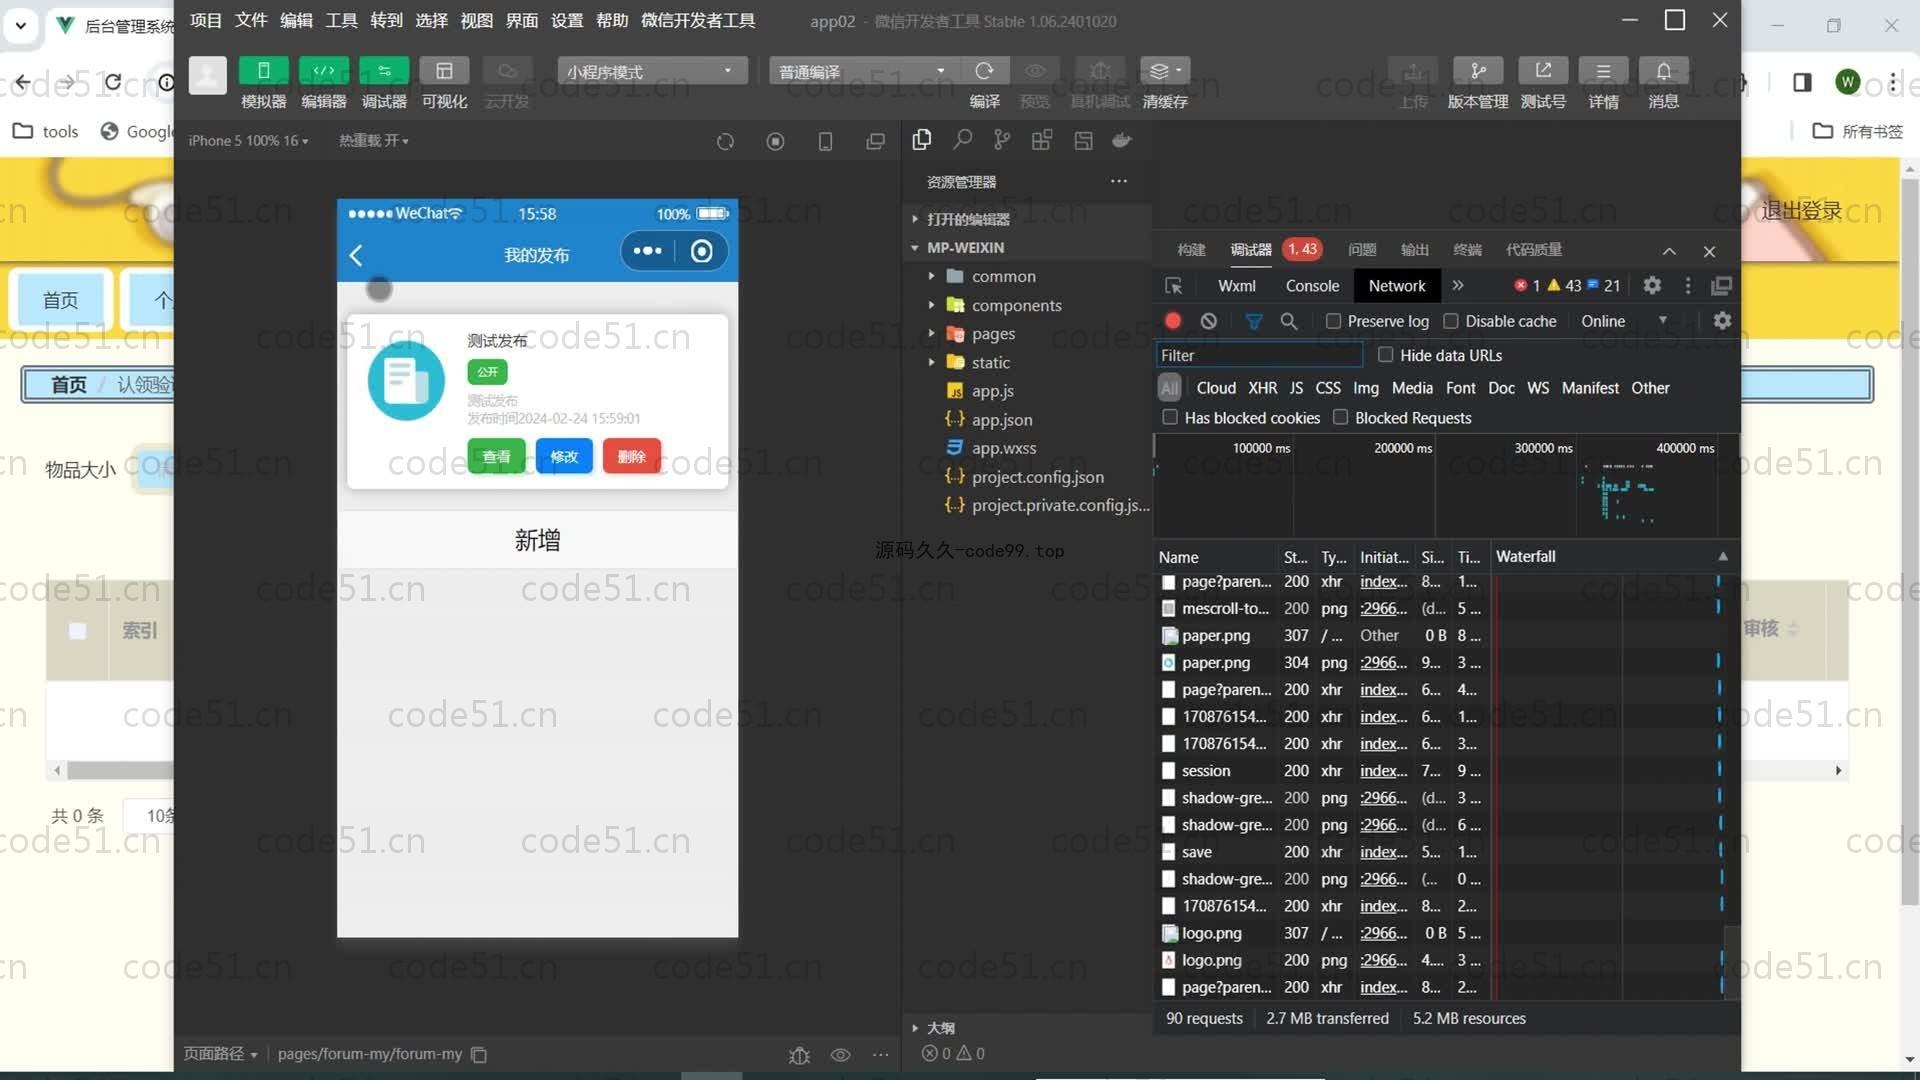
Task: Open 项目 menu
Action: point(206,20)
